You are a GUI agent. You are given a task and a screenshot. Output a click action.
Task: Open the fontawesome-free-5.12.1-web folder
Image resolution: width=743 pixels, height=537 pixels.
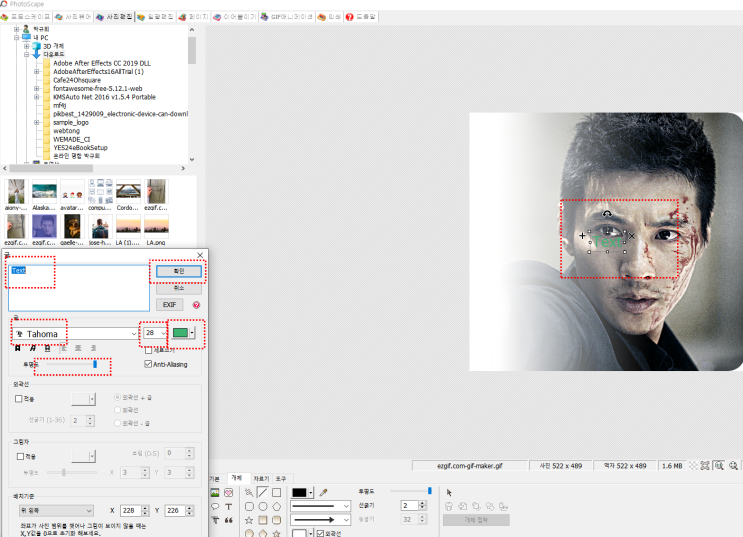coord(98,88)
